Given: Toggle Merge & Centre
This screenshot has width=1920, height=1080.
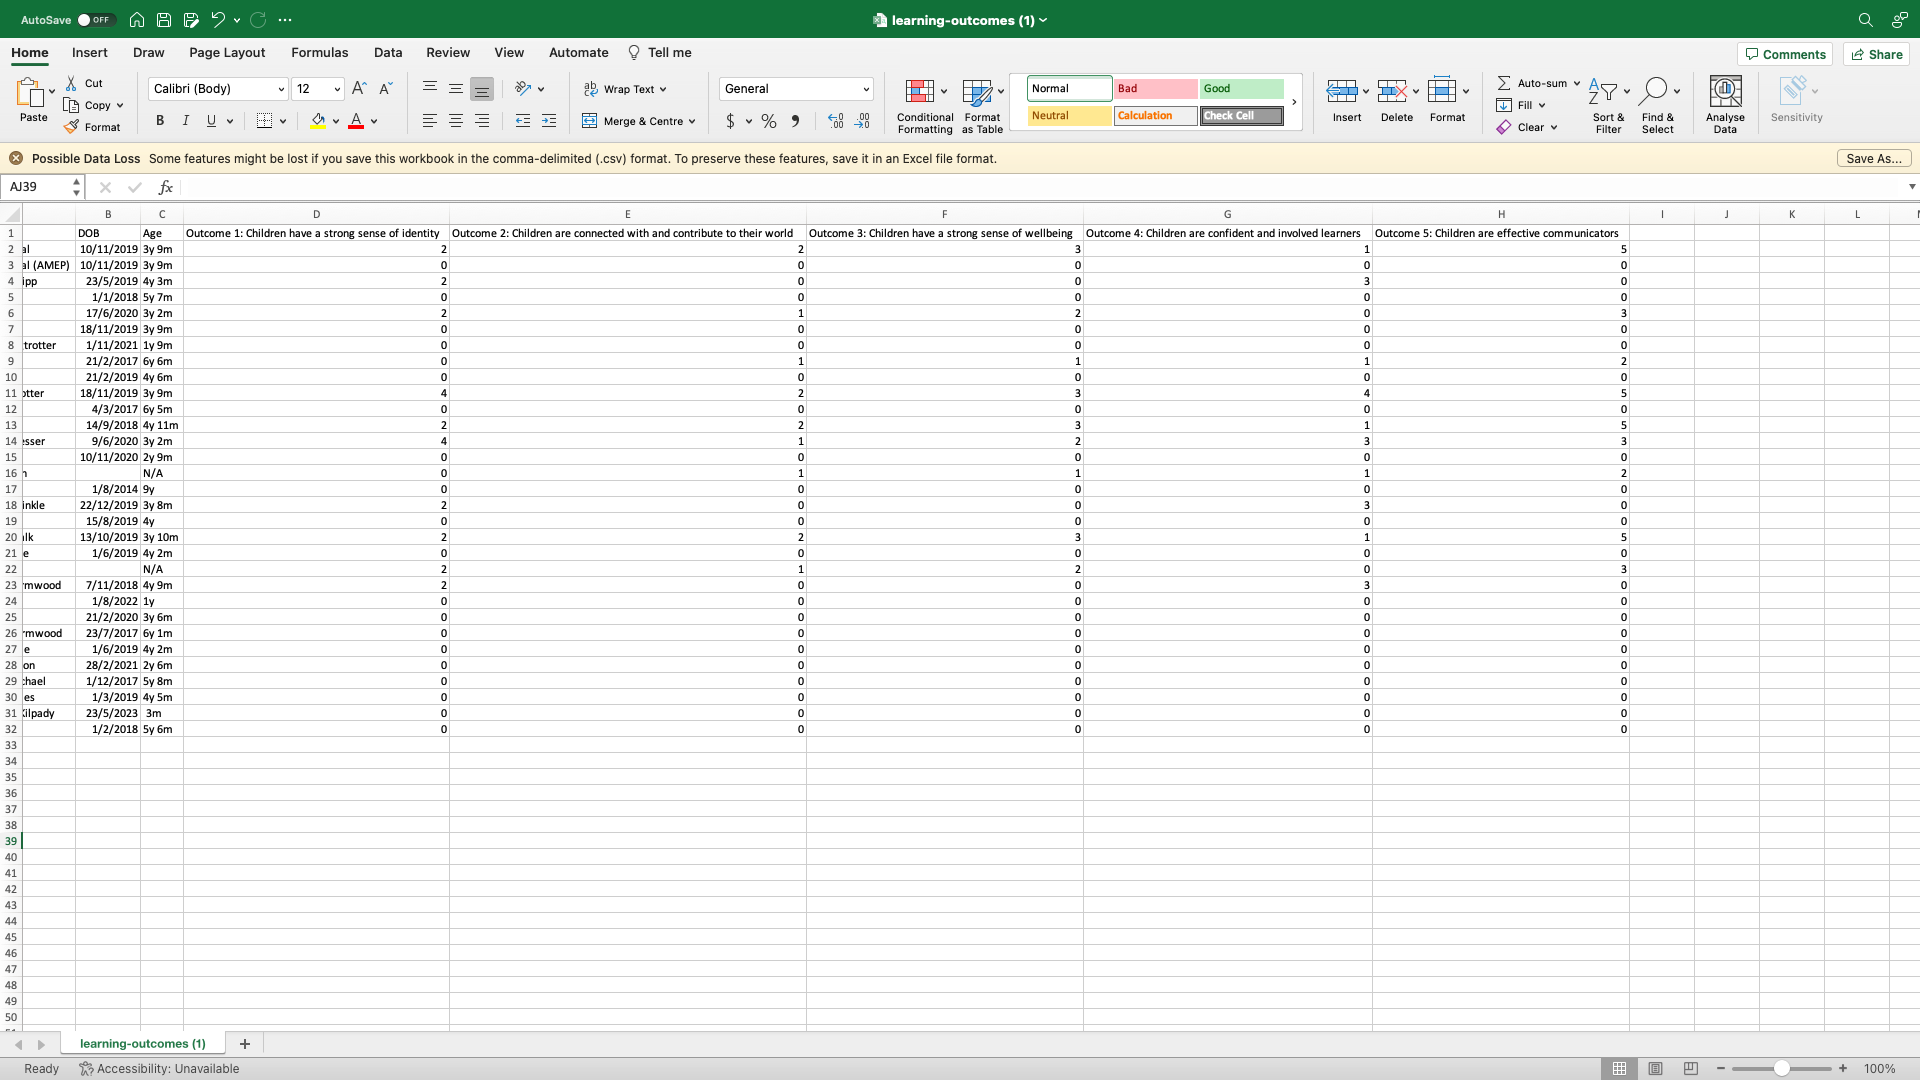Looking at the screenshot, I should (638, 121).
